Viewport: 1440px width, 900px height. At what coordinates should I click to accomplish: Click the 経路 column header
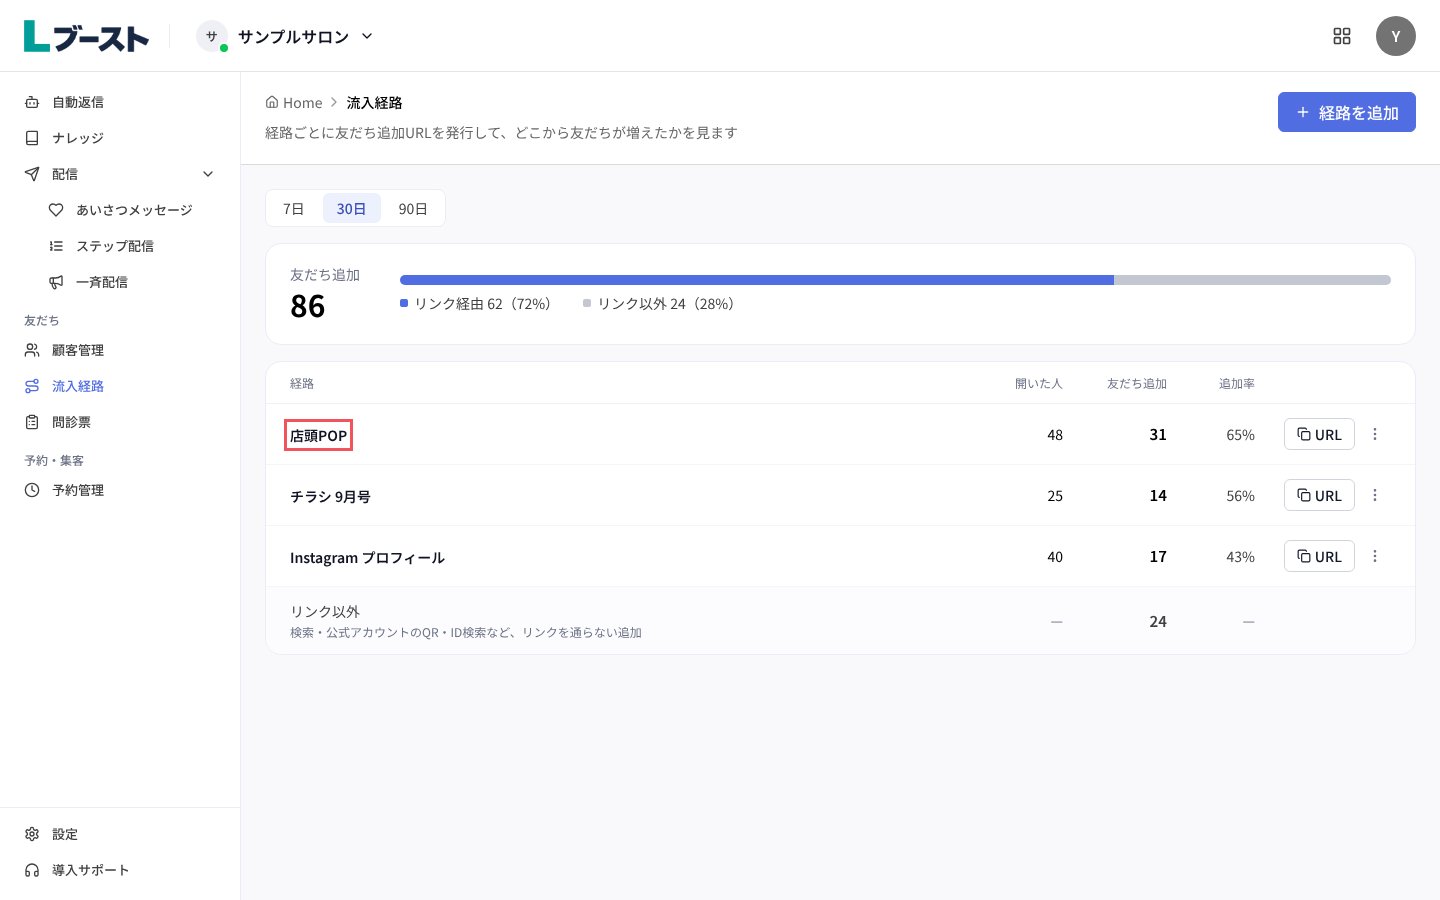302,383
